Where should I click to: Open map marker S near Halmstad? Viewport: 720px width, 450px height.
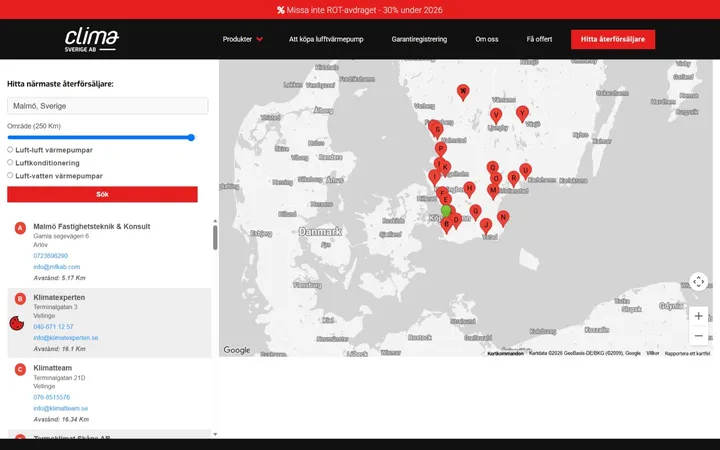click(x=438, y=130)
